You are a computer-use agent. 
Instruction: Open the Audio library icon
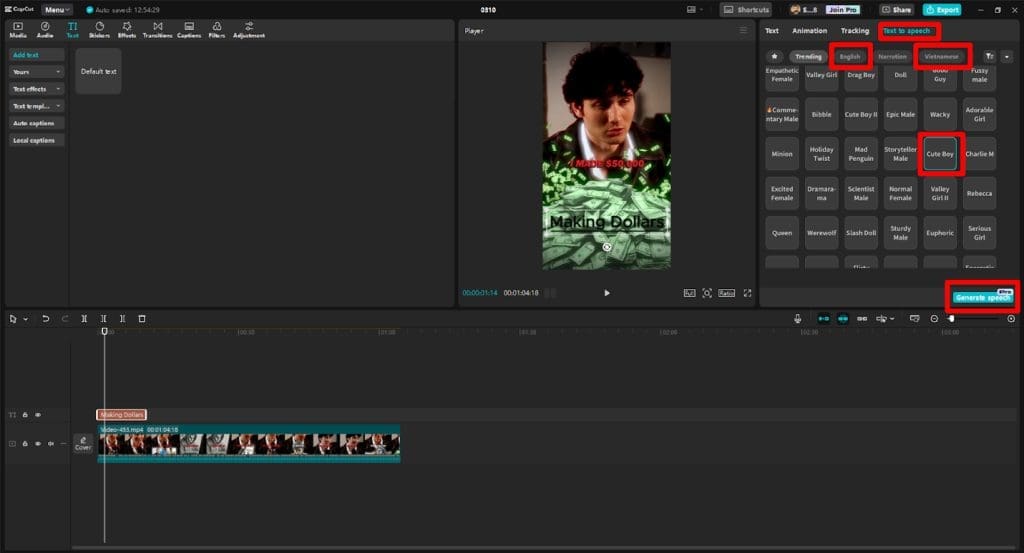[45, 30]
